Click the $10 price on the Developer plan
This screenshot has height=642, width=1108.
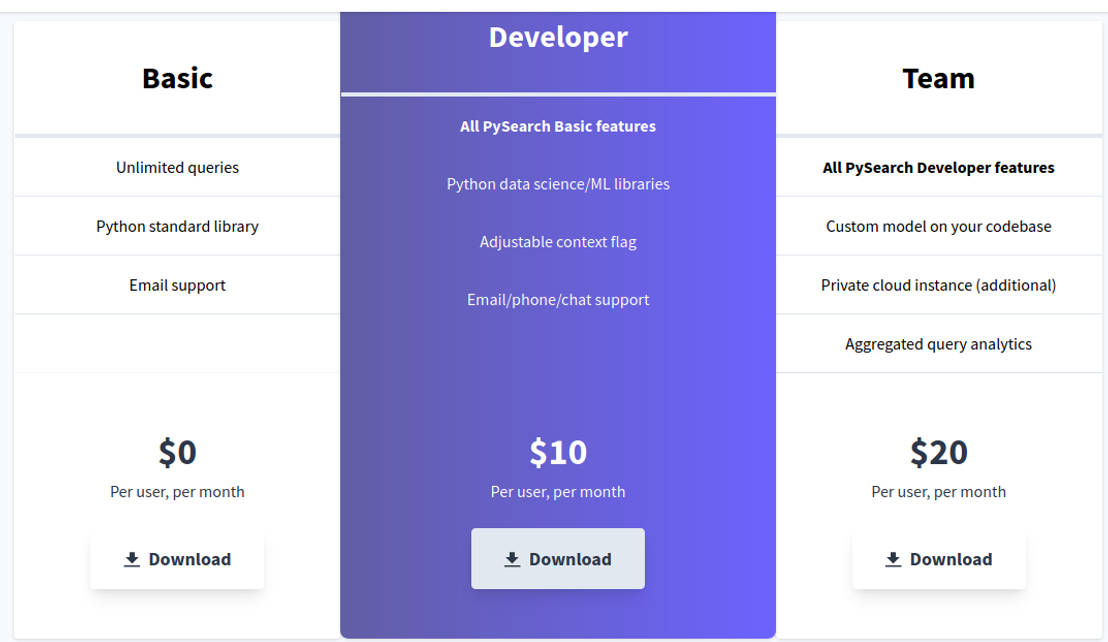tap(558, 452)
